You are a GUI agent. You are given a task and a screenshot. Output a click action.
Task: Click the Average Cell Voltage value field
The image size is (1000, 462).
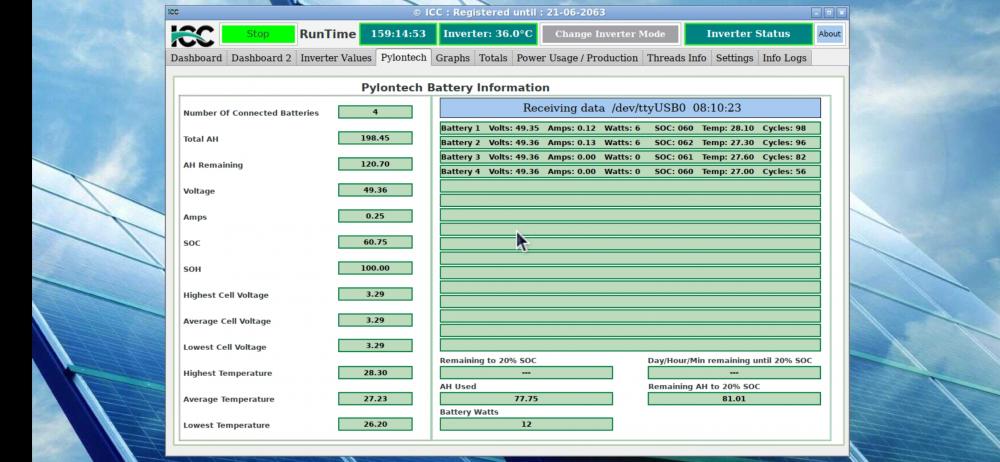coord(375,320)
